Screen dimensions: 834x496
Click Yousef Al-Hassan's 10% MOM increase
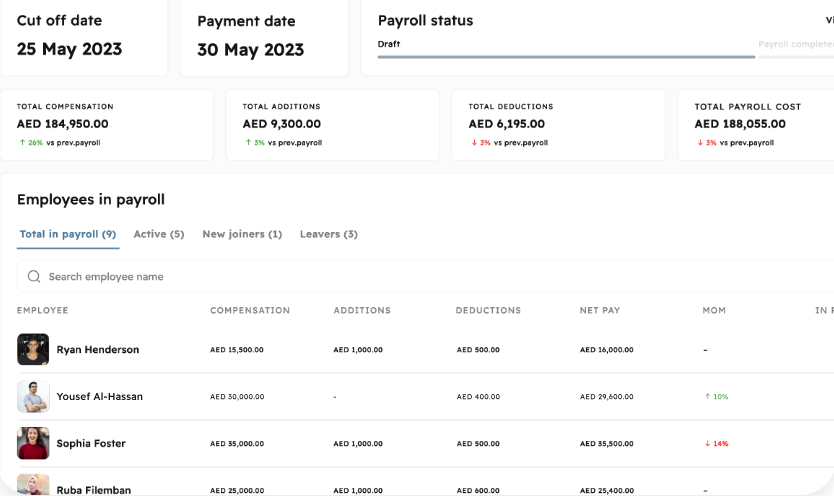click(716, 397)
